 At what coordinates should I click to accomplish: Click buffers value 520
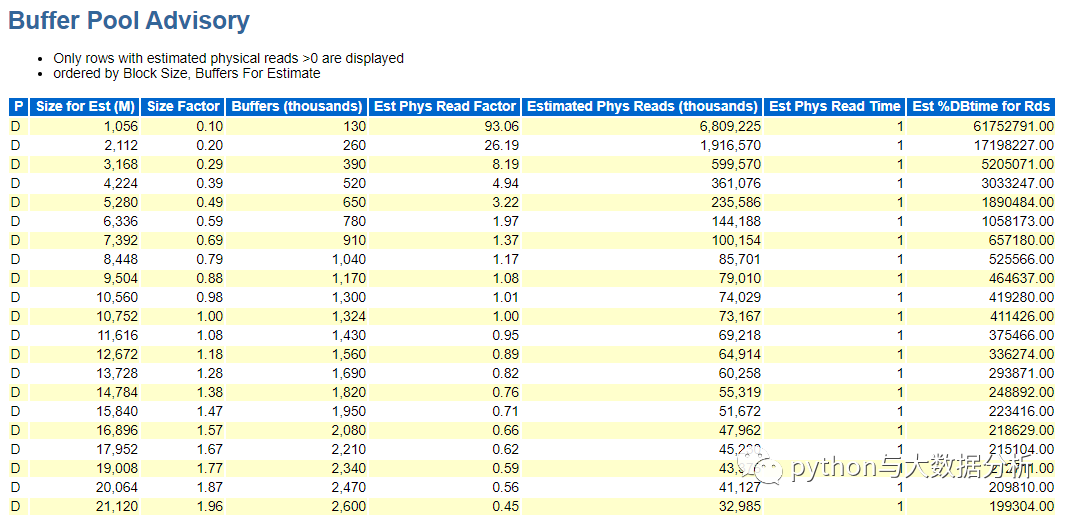[x=354, y=183]
